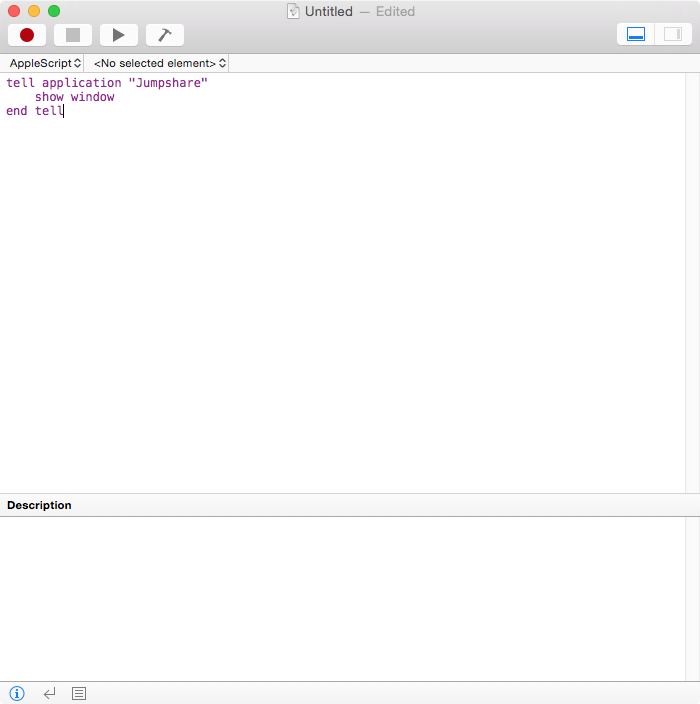Zoom the window with green button
This screenshot has height=704, width=700.
point(54,11)
